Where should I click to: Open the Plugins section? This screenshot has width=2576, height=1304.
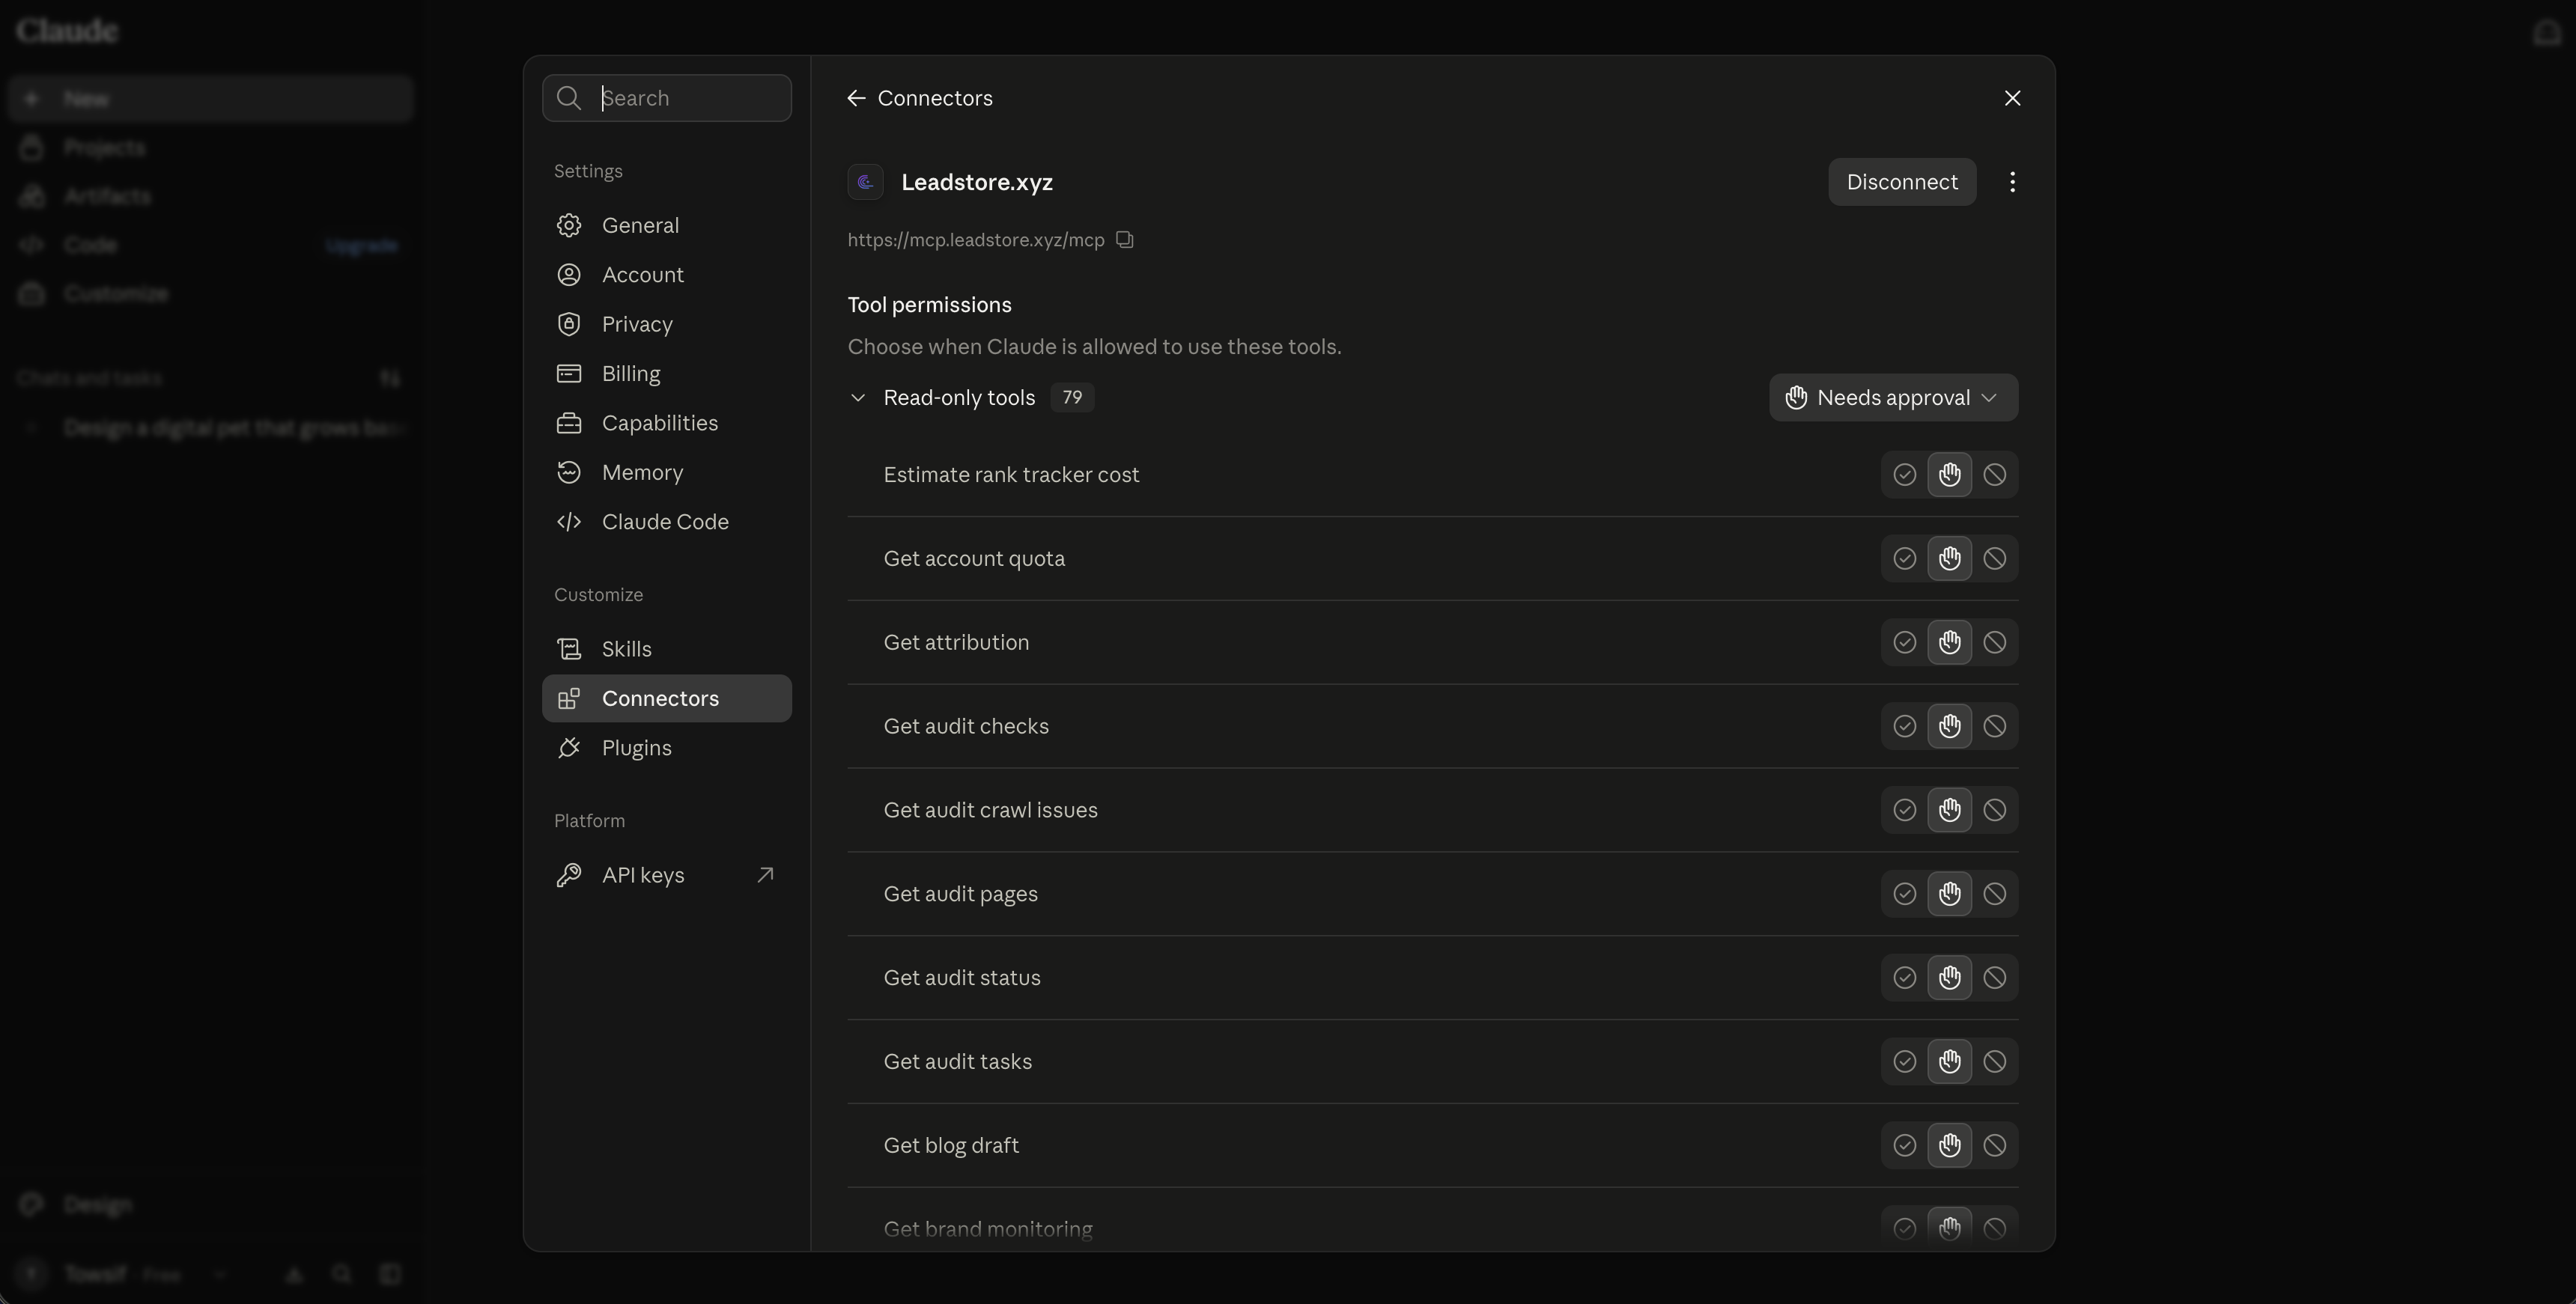pos(666,748)
